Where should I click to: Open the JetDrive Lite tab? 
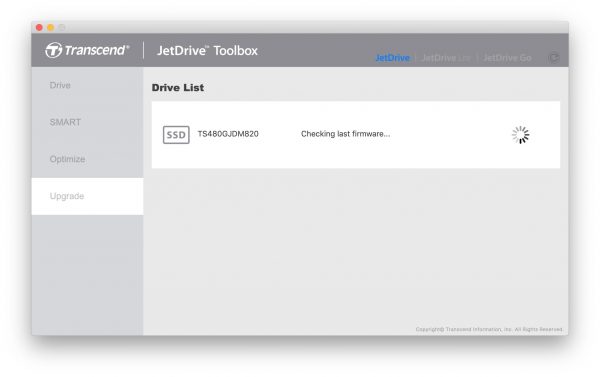coord(446,58)
